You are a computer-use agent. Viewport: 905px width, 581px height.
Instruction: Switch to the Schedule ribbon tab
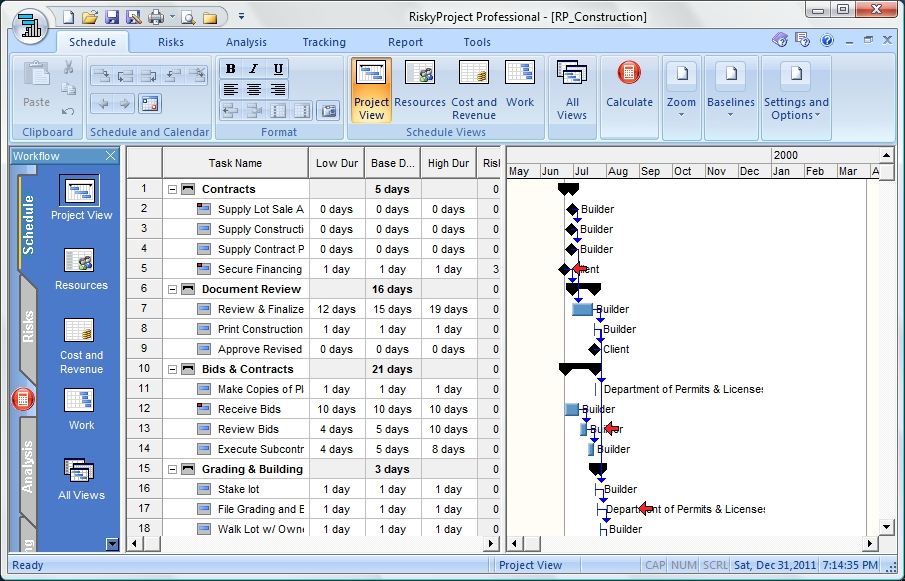[92, 42]
